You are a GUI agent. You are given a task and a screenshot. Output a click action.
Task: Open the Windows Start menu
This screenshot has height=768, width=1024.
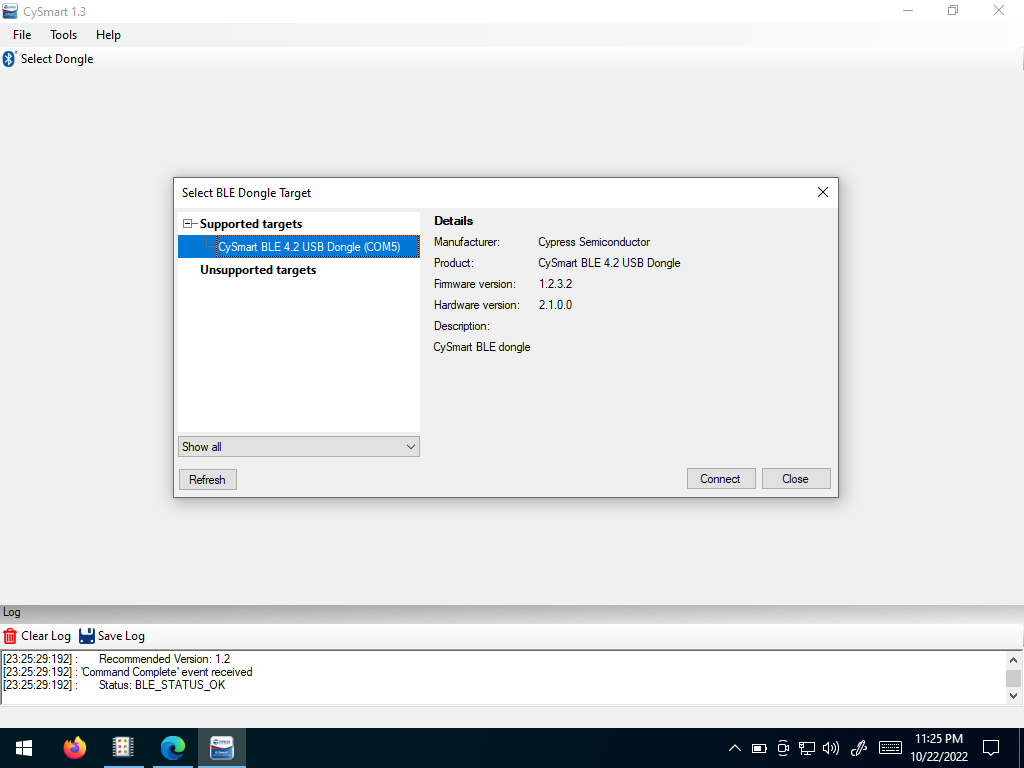pyautogui.click(x=24, y=748)
